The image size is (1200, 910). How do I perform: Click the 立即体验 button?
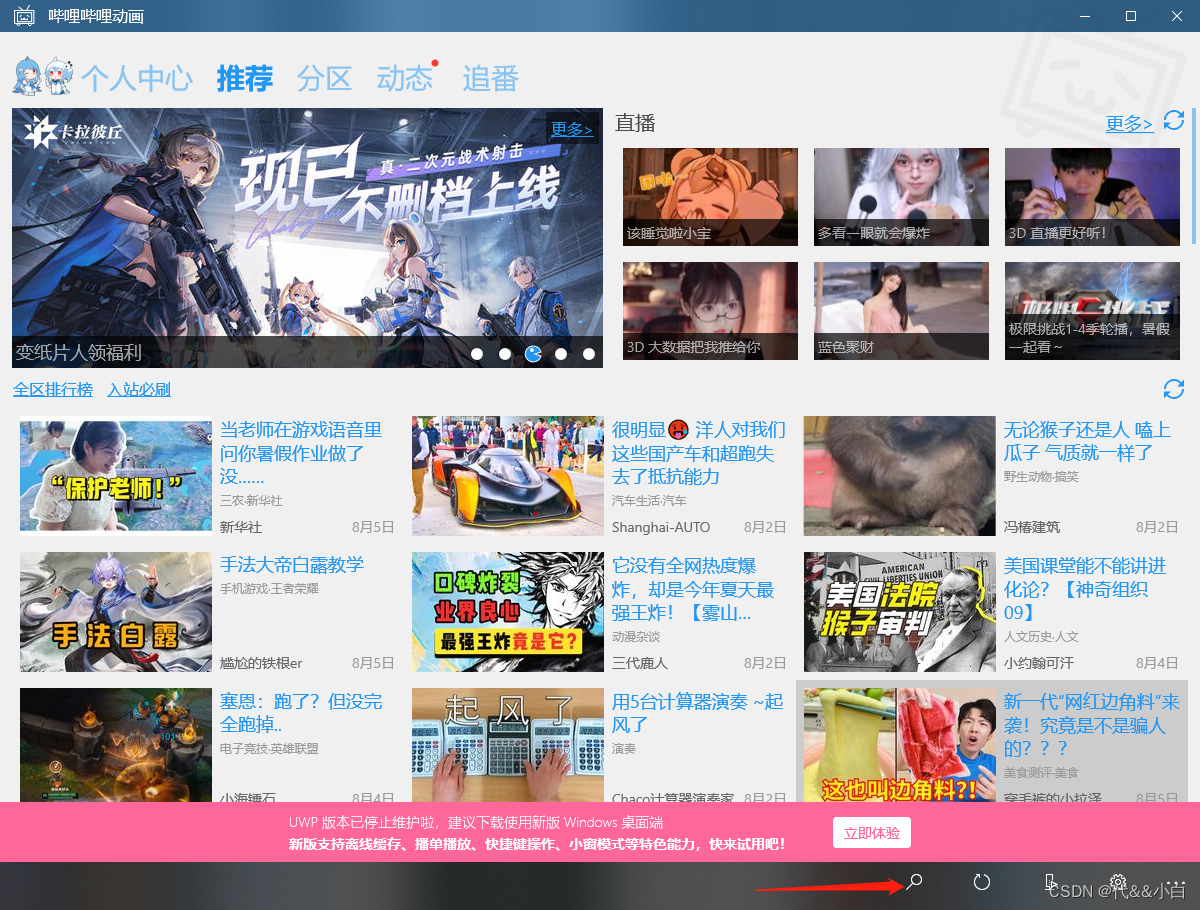click(872, 832)
